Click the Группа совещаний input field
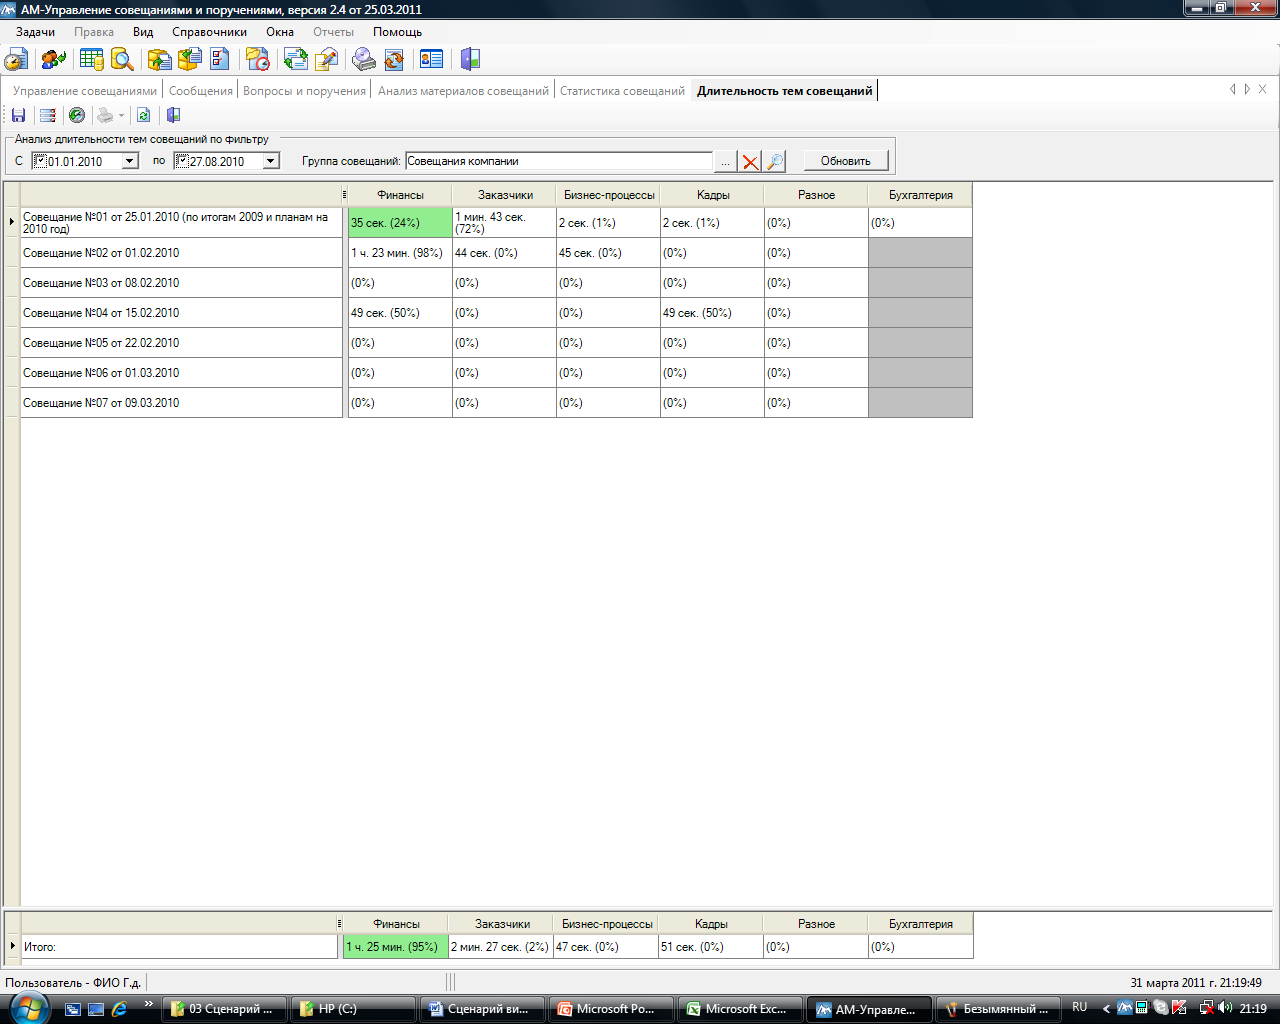 coord(559,161)
